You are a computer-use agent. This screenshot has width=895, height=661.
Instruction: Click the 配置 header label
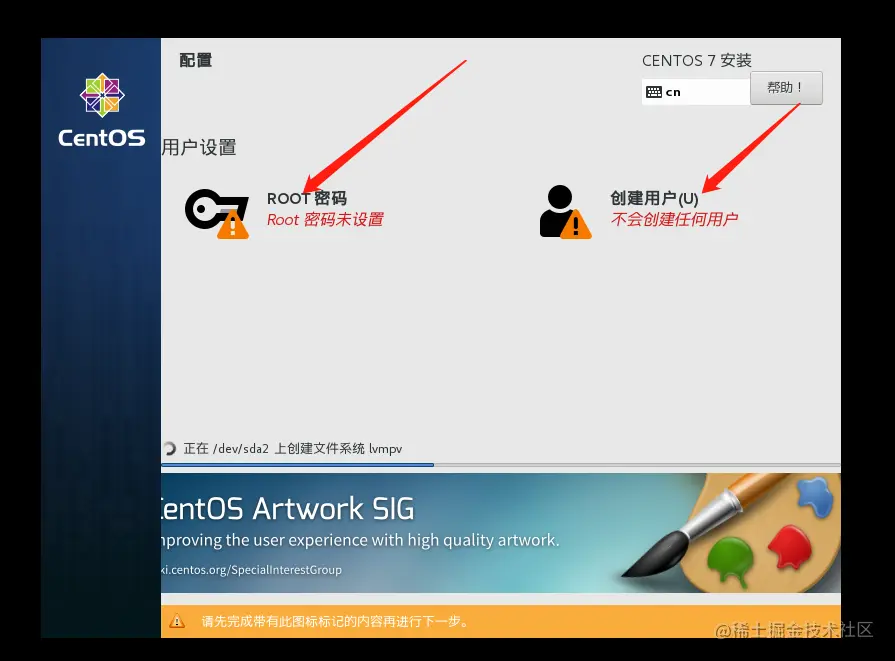coord(195,60)
